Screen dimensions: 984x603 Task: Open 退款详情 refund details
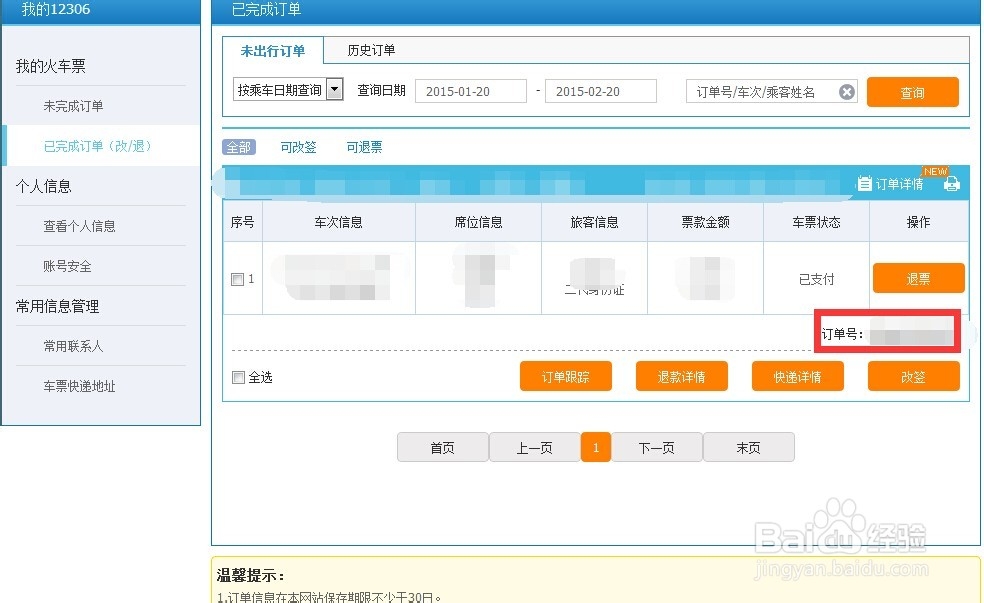tap(682, 376)
